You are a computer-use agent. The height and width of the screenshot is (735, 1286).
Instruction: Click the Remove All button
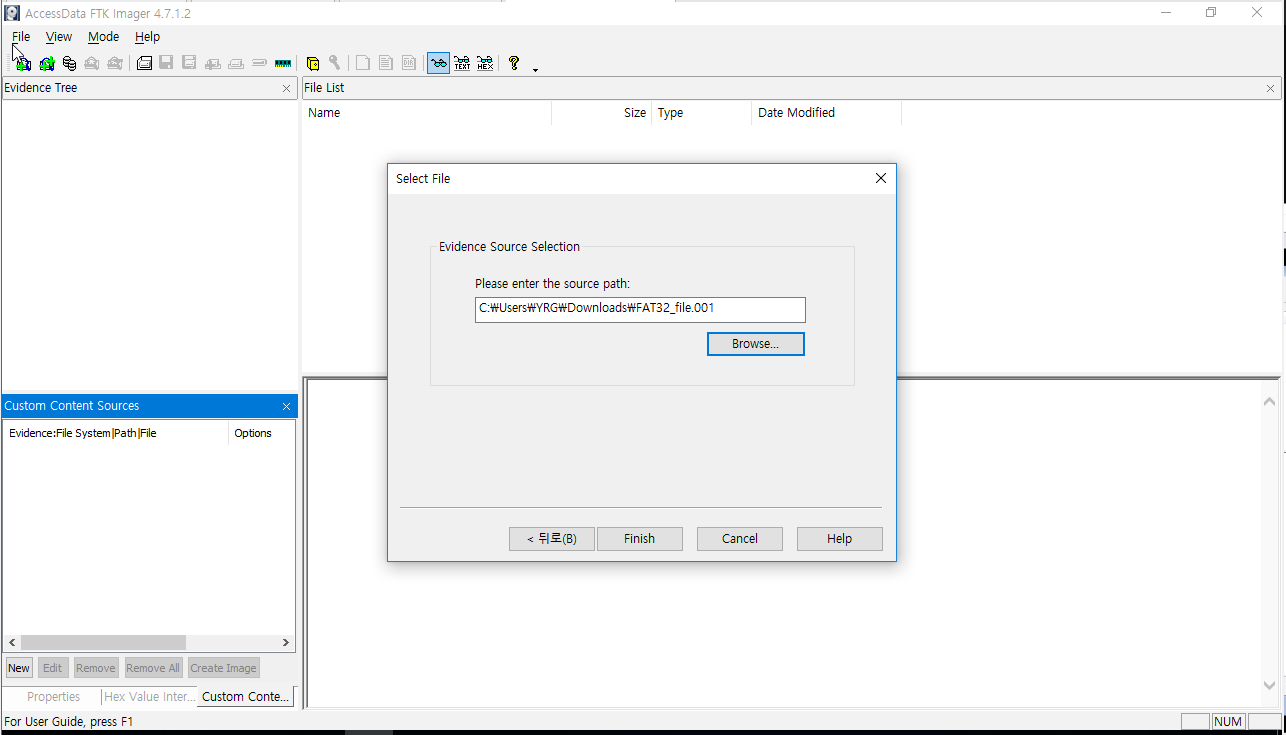pyautogui.click(x=153, y=668)
